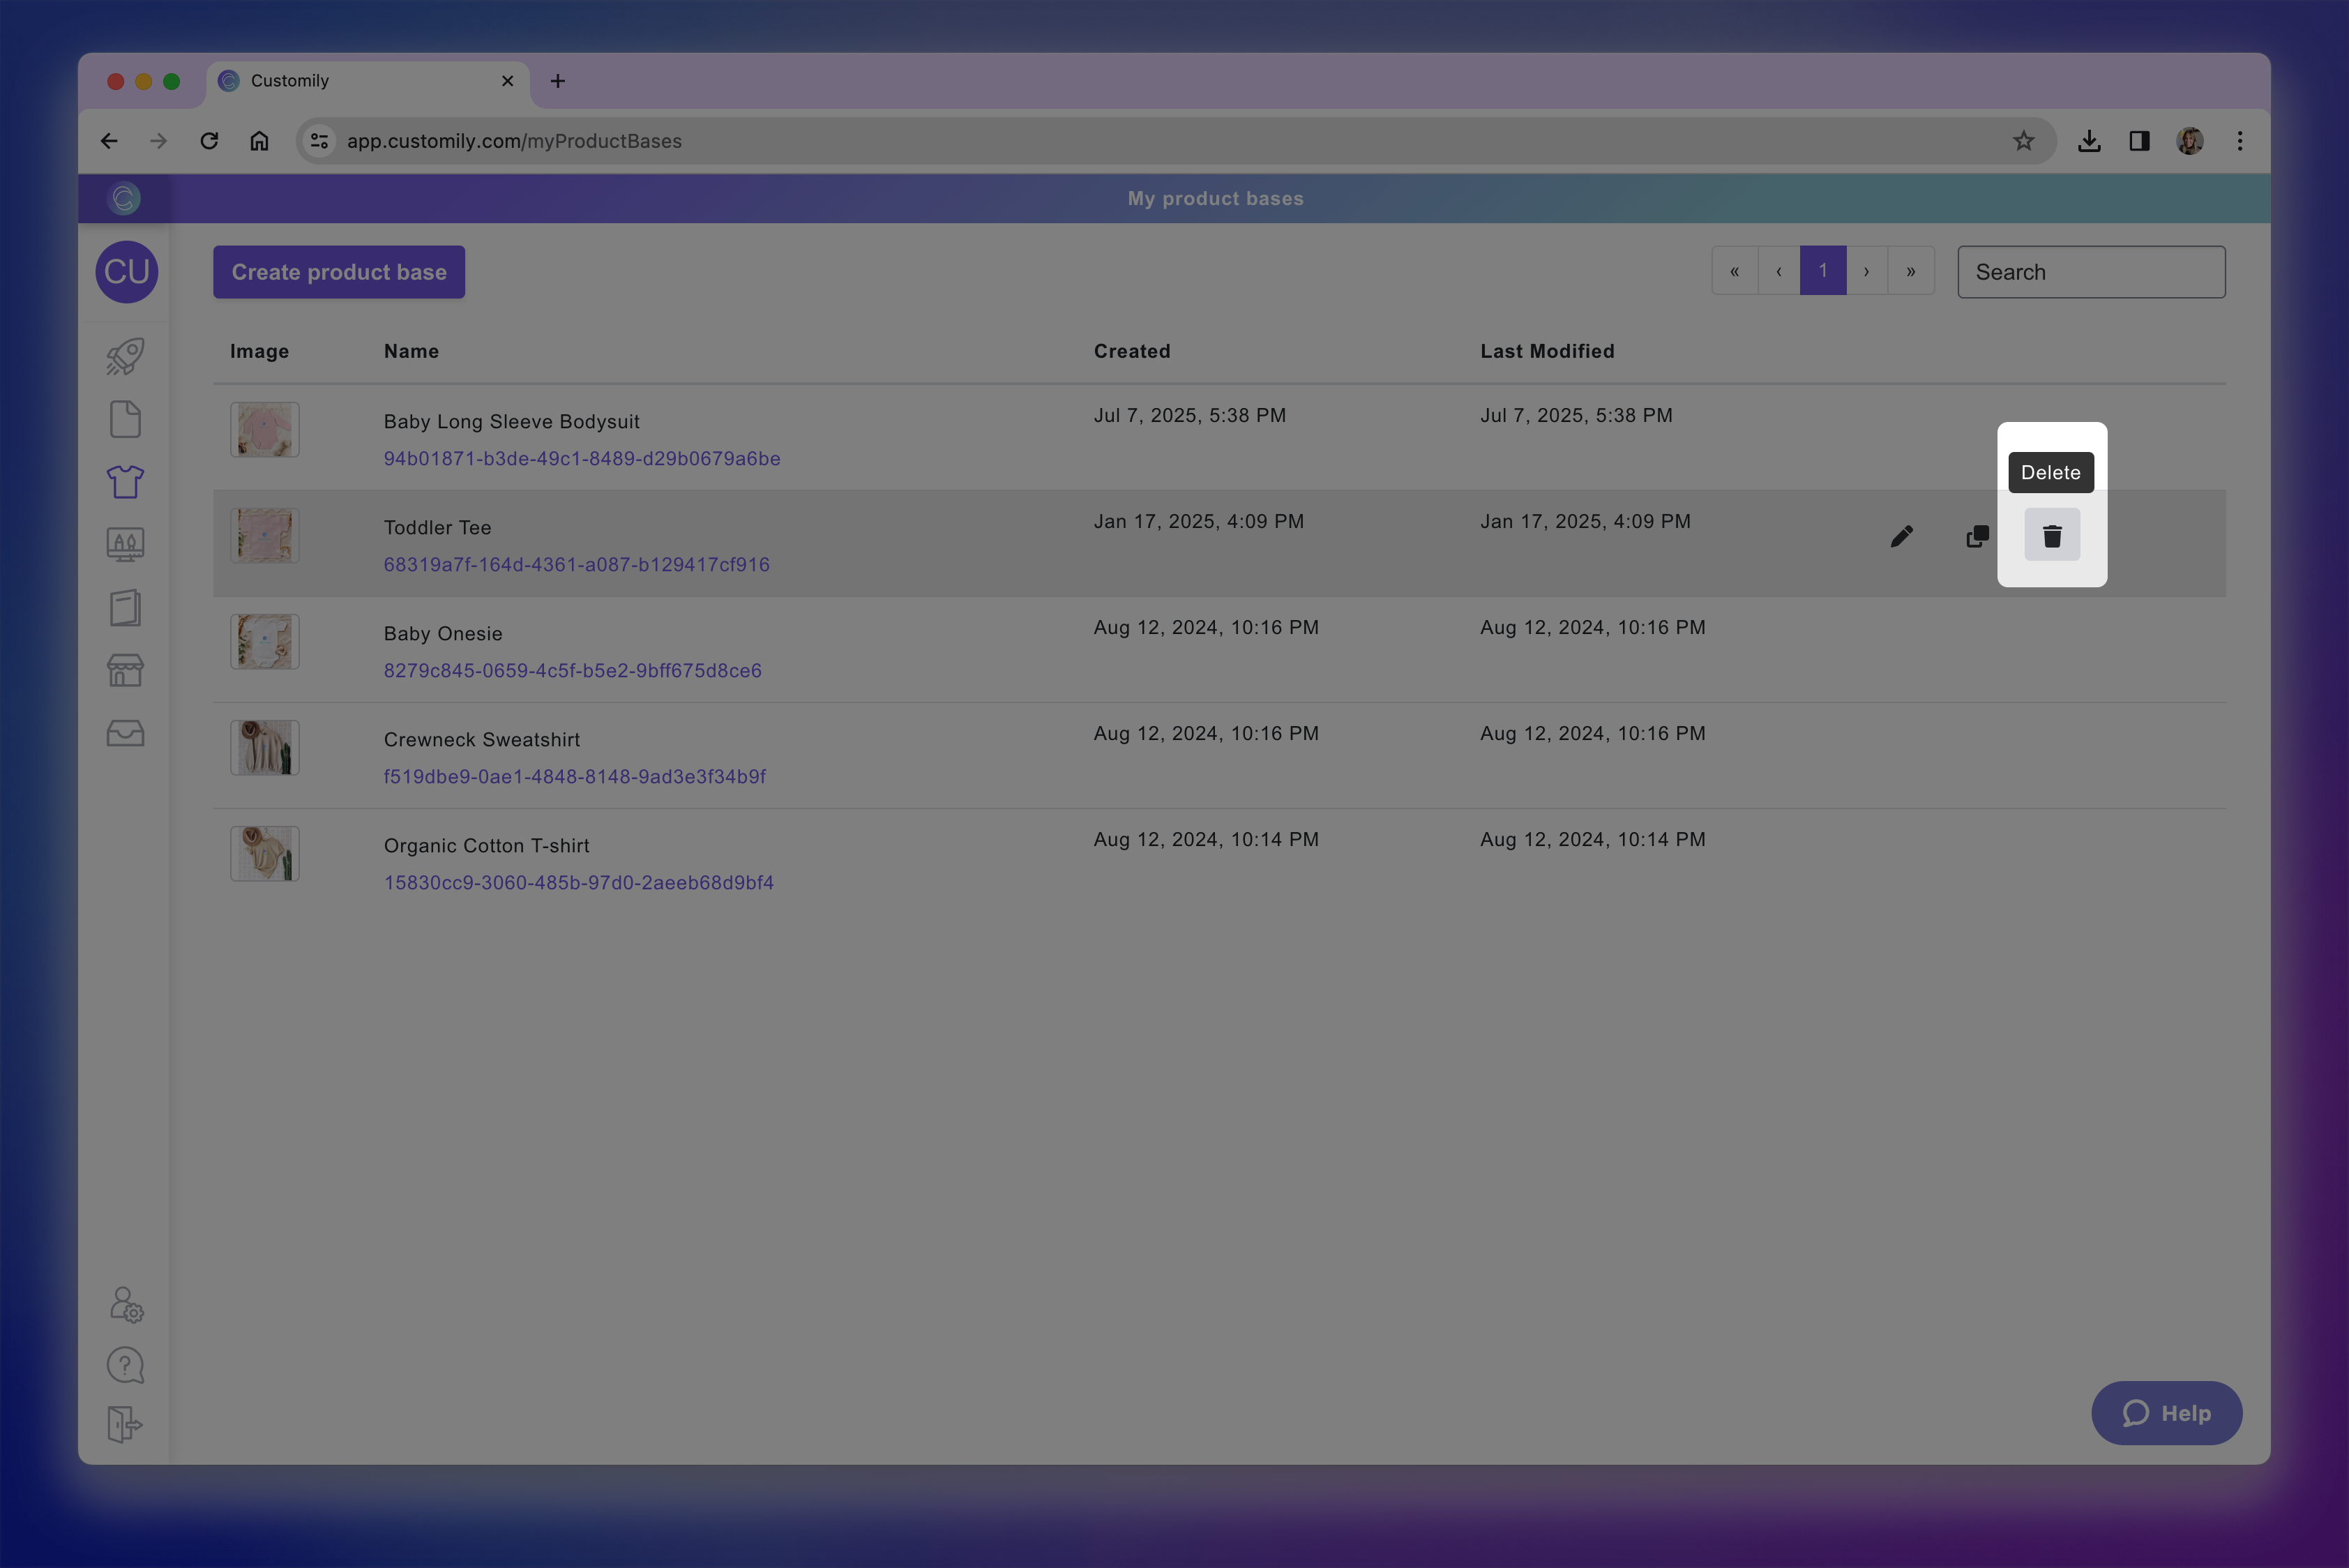2349x1568 pixels.
Task: Click the logout door sidebar icon
Action: coord(125,1424)
